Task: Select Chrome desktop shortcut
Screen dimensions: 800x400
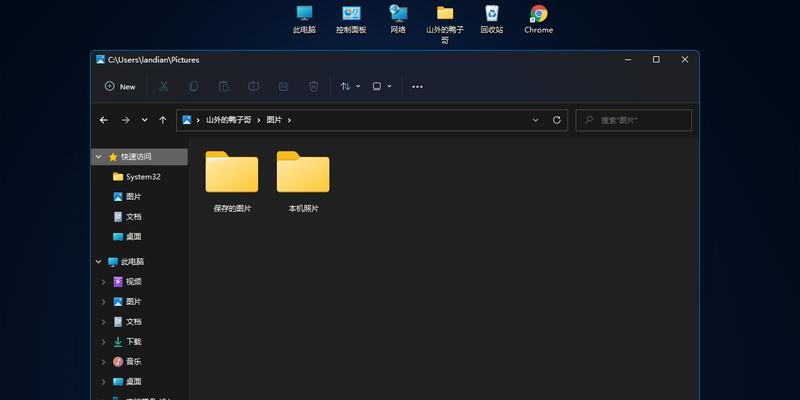Action: pyautogui.click(x=539, y=19)
